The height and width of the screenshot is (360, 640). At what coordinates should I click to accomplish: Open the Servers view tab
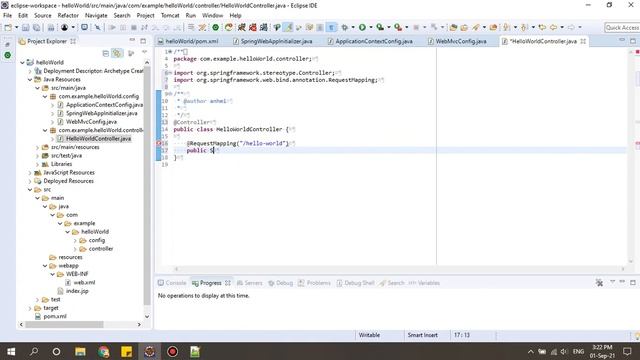(249, 283)
